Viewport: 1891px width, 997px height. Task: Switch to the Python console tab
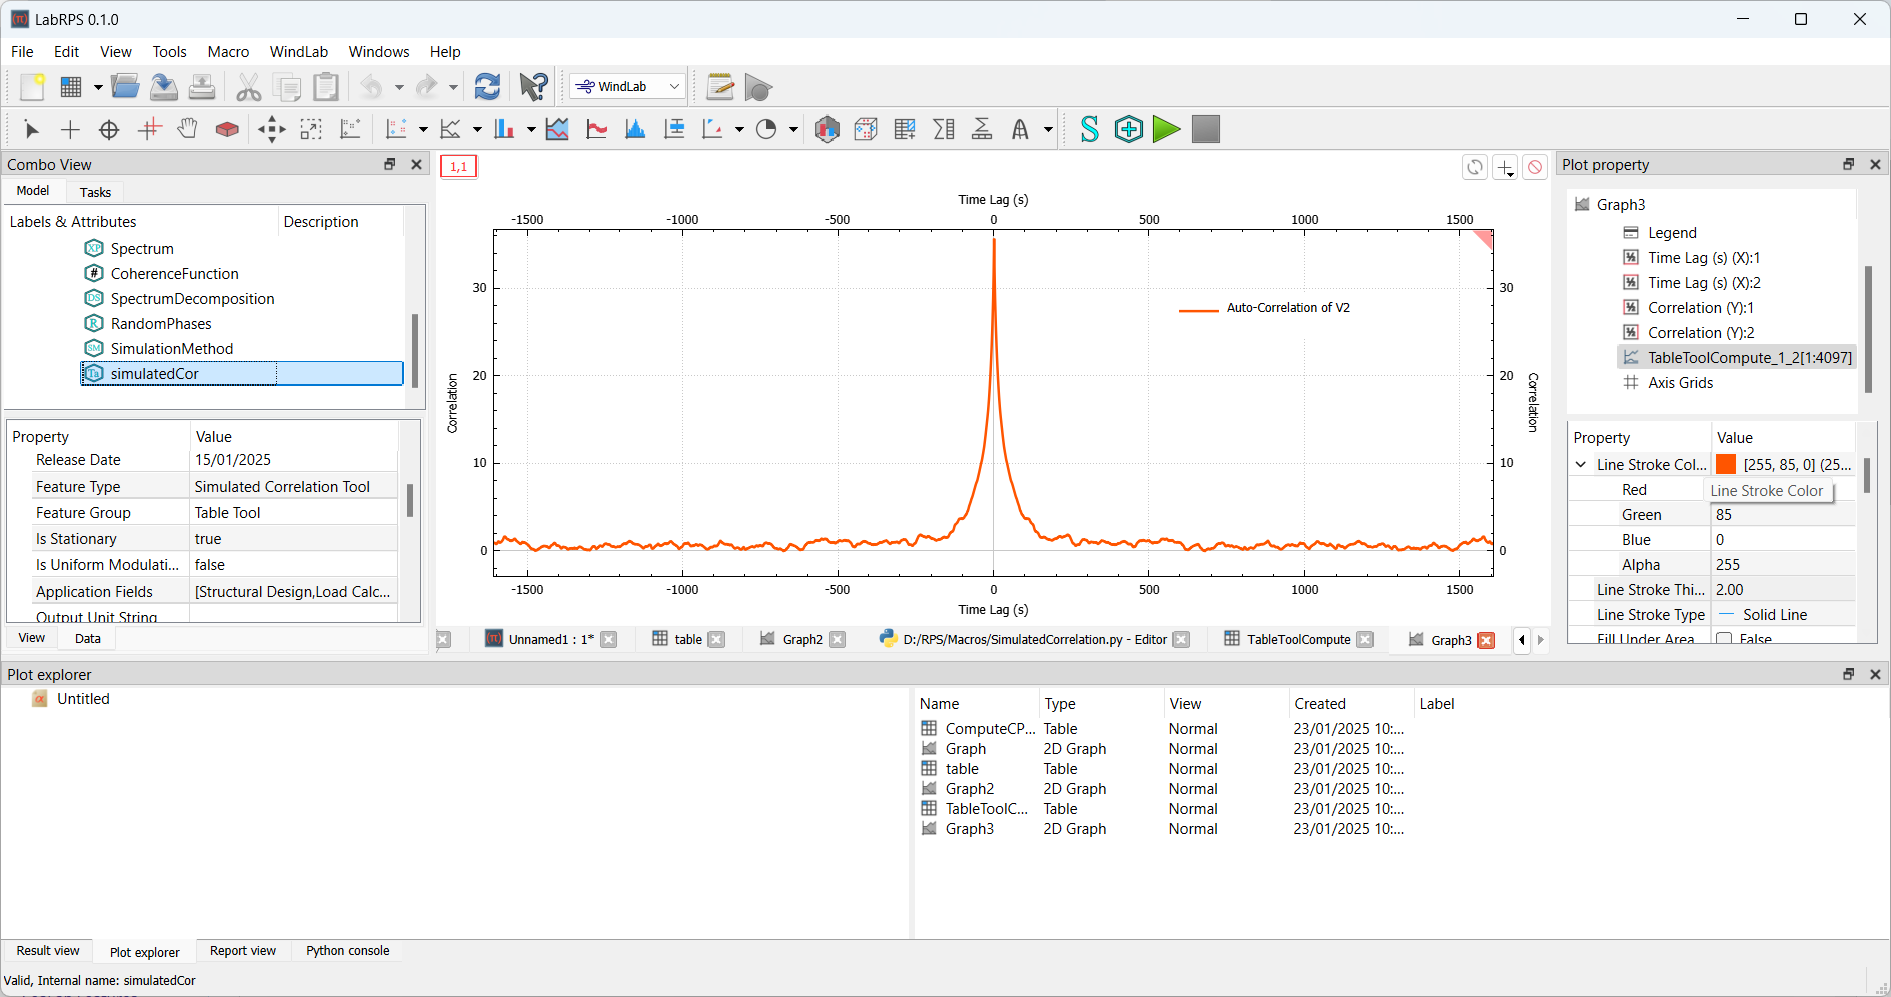pyautogui.click(x=347, y=951)
